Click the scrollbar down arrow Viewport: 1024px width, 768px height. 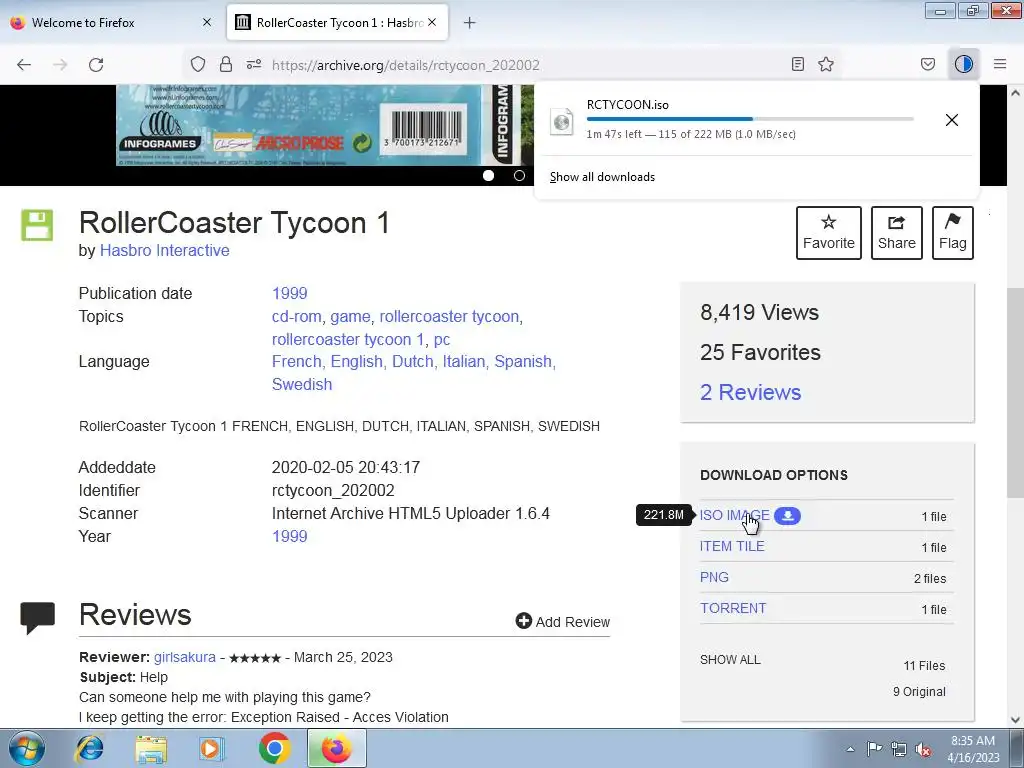point(1016,720)
